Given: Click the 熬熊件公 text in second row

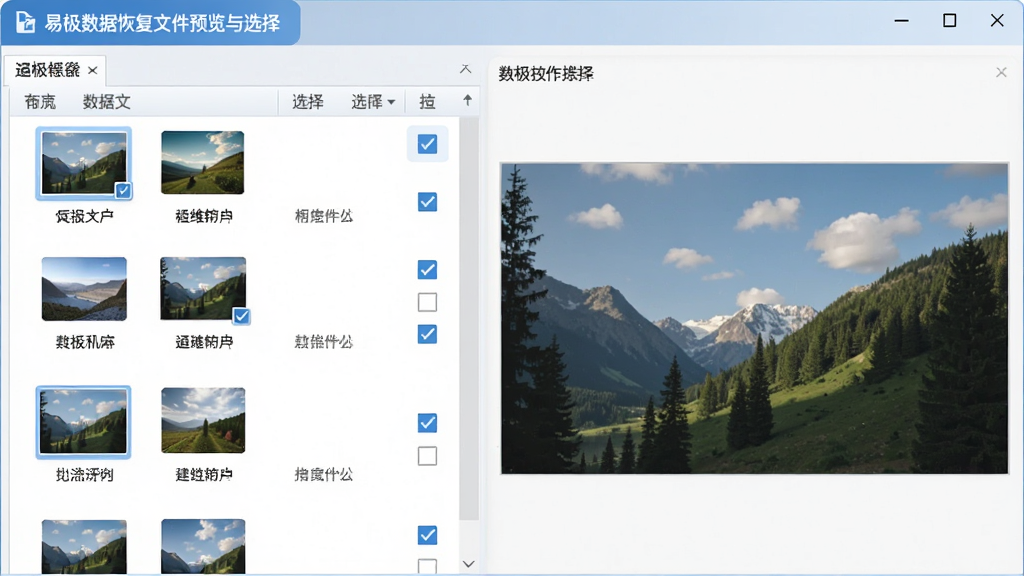Looking at the screenshot, I should 323,342.
